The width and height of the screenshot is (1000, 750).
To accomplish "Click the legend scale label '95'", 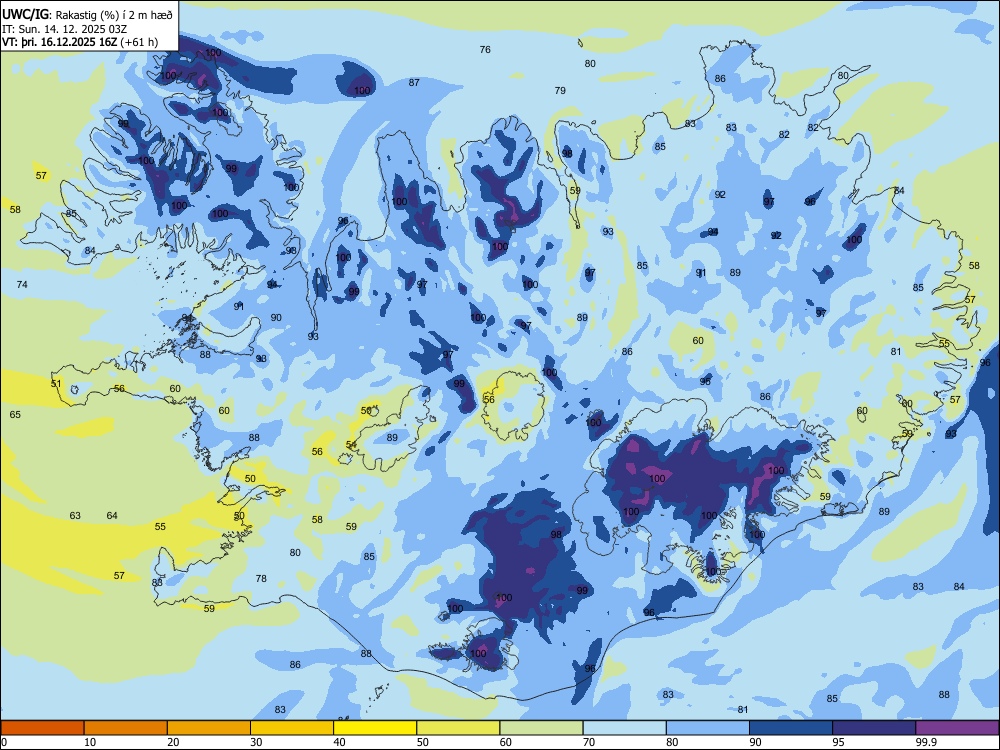I will coord(838,742).
